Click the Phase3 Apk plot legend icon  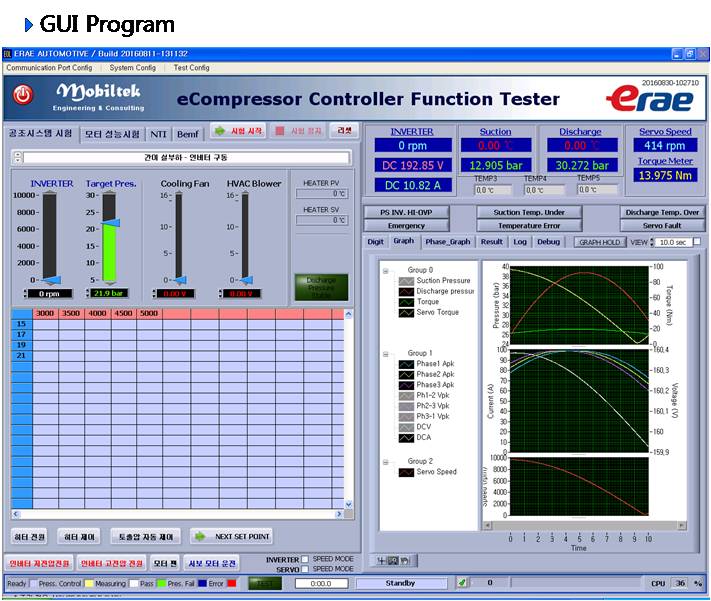[x=406, y=385]
